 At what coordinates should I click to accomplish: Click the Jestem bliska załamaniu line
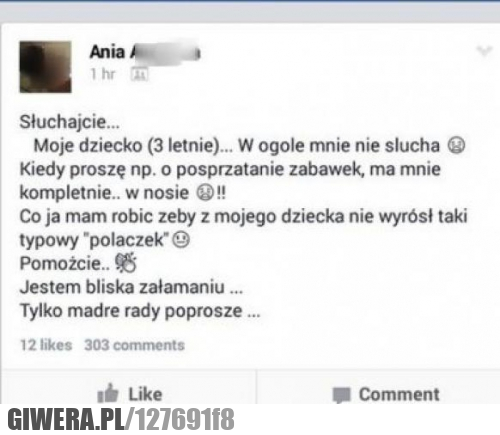pos(131,287)
